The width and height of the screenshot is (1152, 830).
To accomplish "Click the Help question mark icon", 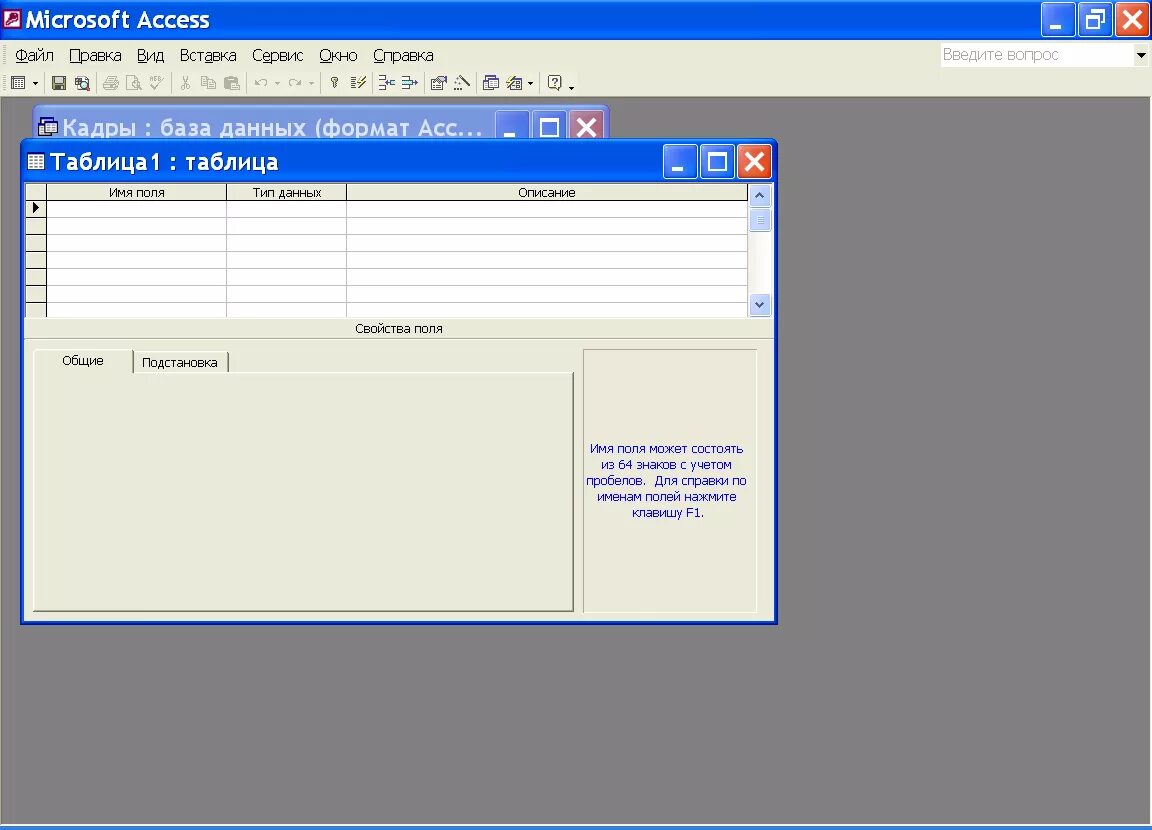I will (555, 83).
